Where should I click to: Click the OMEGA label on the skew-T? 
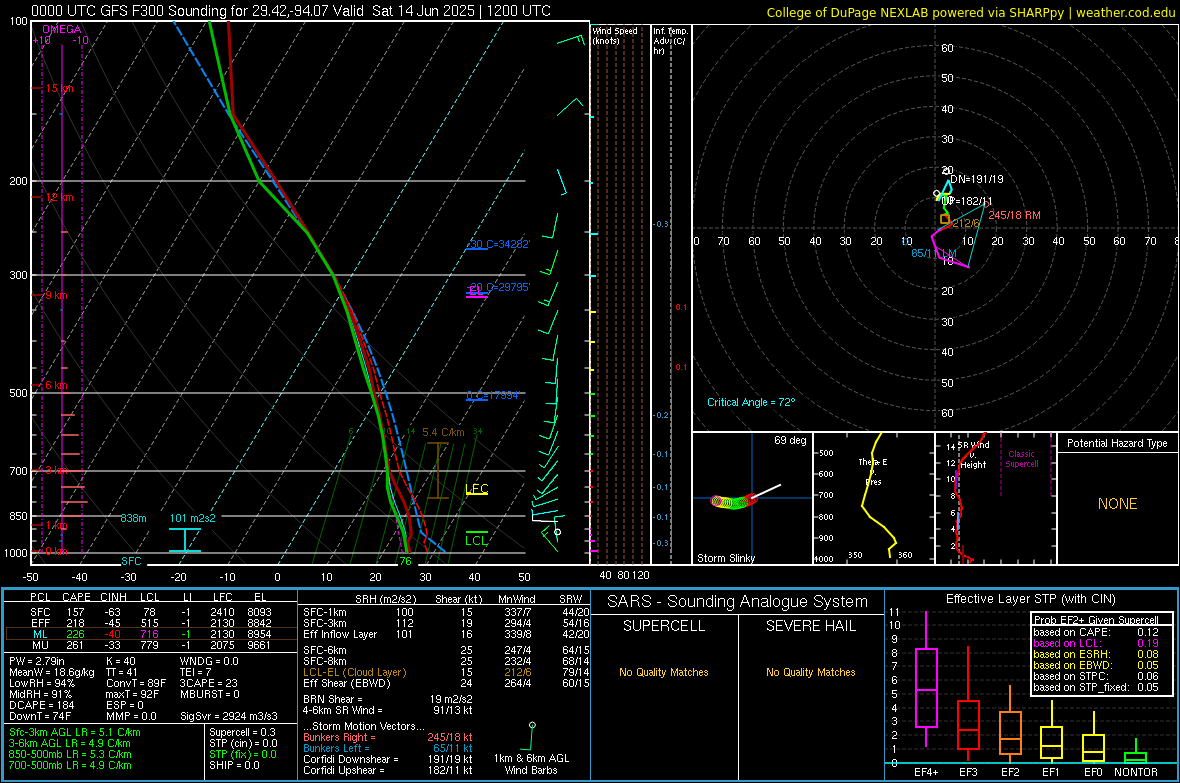62,29
